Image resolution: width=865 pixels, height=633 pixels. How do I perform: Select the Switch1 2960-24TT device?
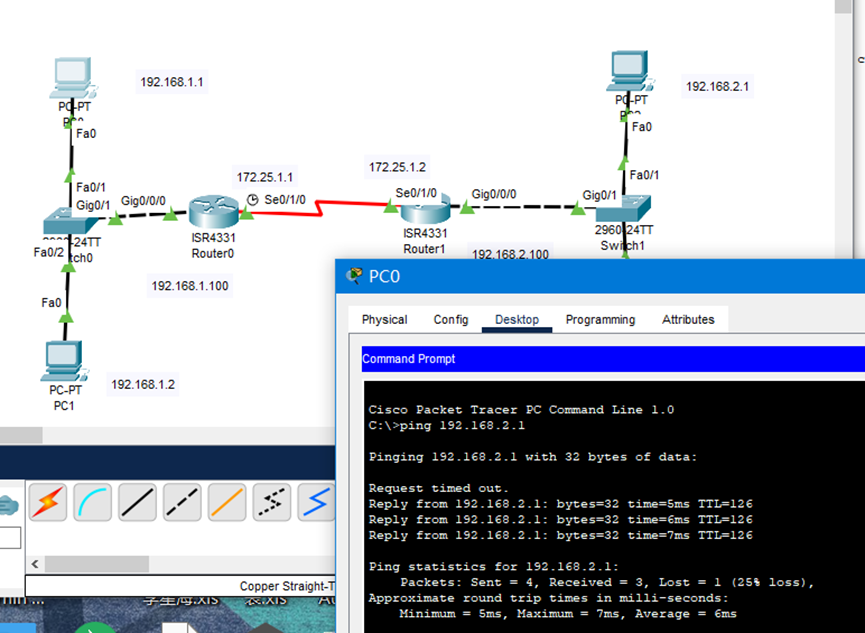(623, 209)
